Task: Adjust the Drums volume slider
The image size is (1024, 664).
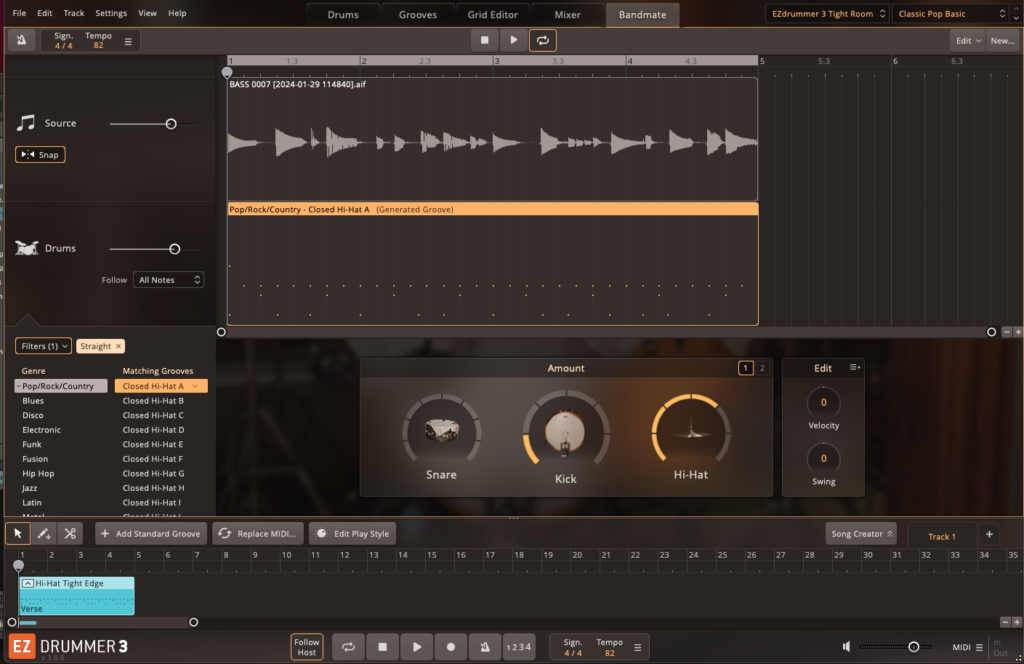Action: click(175, 248)
